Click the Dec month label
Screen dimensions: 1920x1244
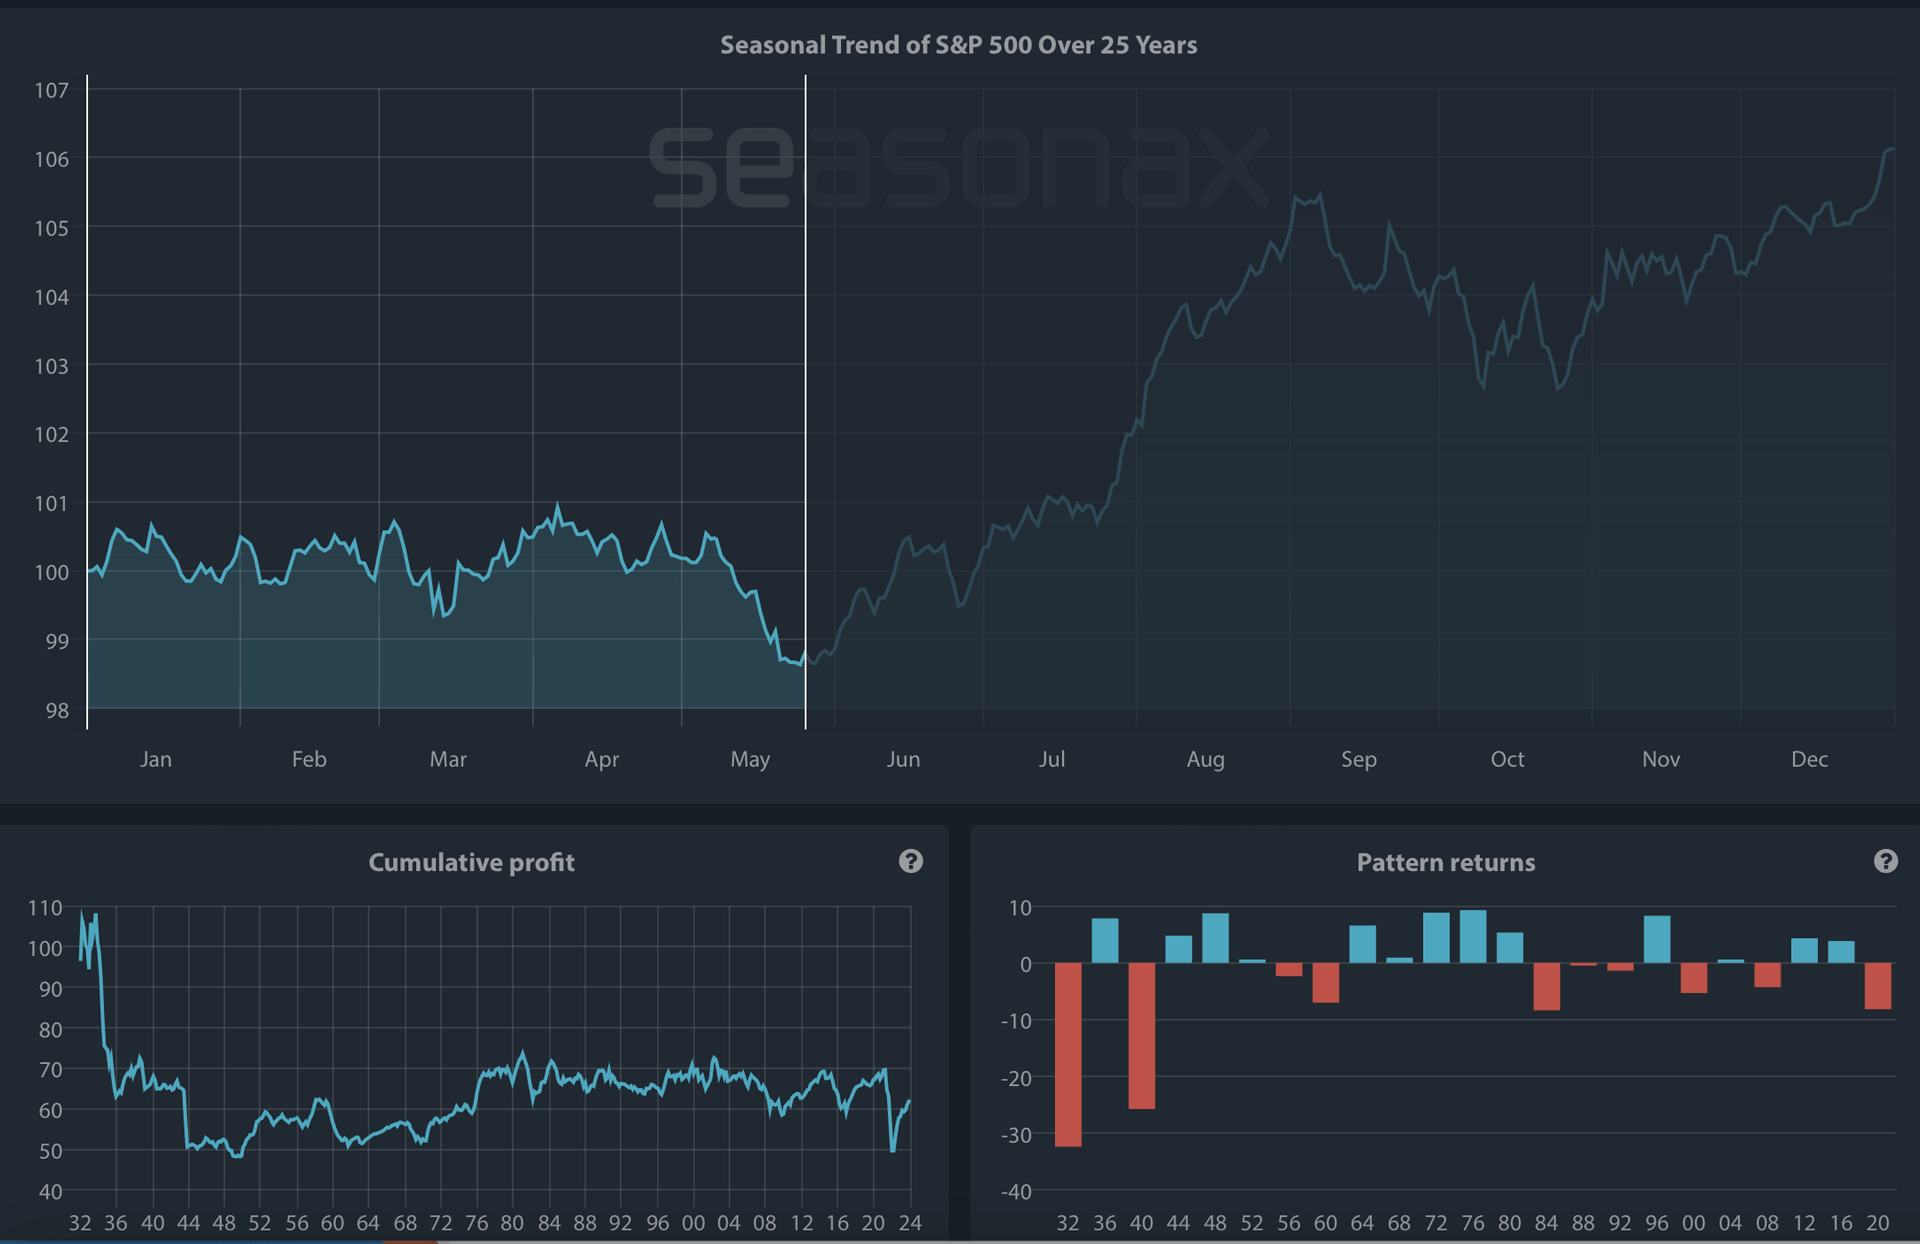tap(1809, 759)
